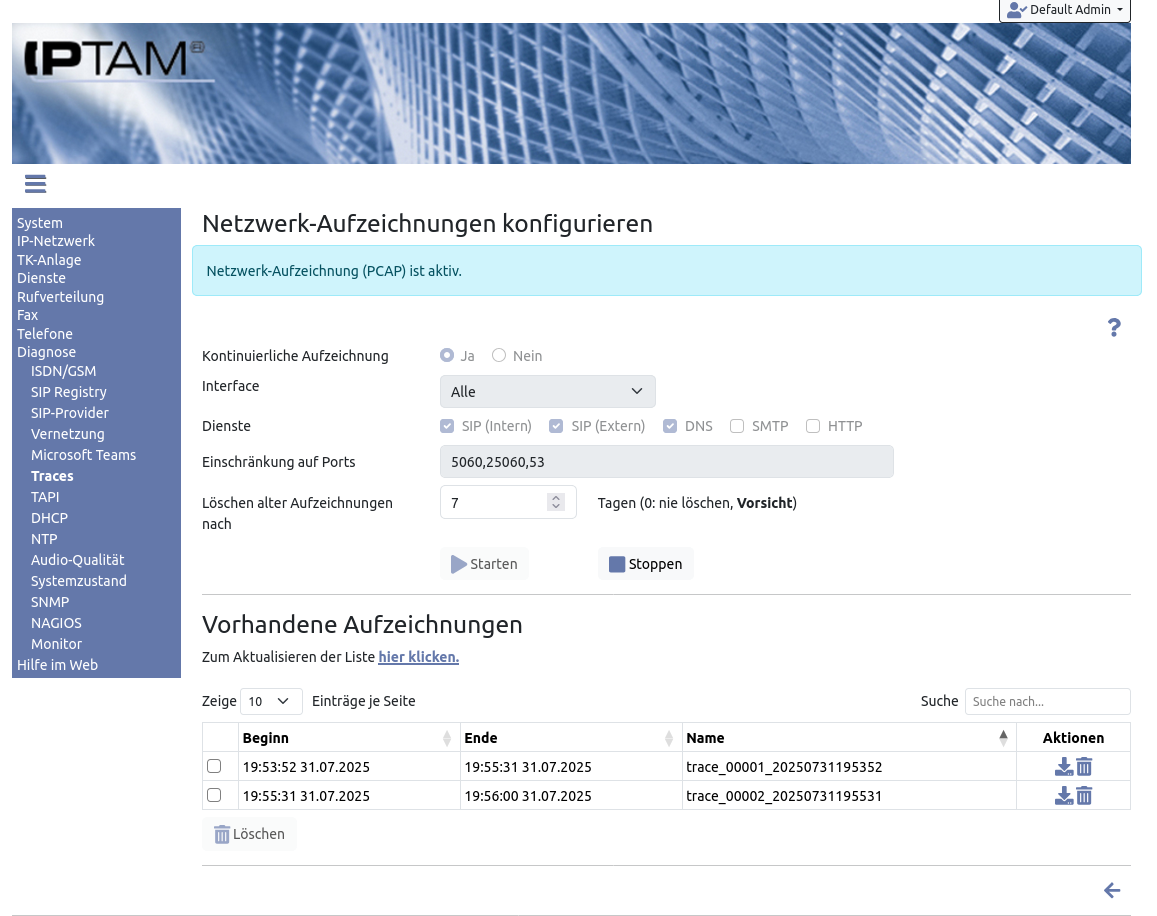Delete trace_00002_20250731195531 via trash icon
Screen dimensions: 1157x916
pos(1084,796)
